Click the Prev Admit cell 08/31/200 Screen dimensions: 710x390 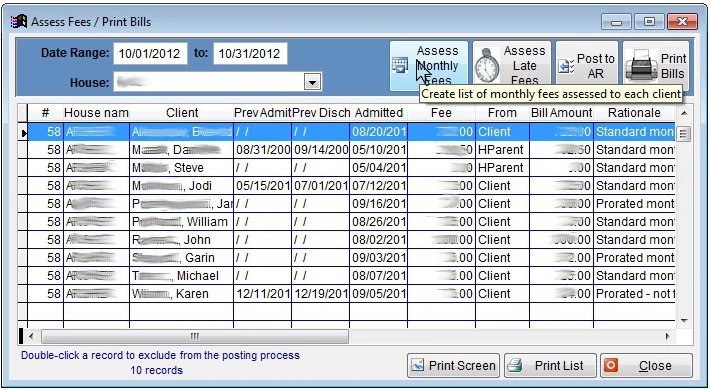point(263,150)
